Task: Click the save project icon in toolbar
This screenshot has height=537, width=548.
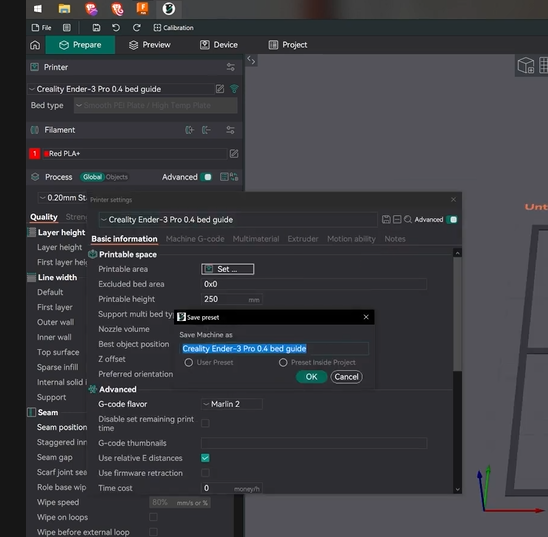Action: click(x=96, y=28)
